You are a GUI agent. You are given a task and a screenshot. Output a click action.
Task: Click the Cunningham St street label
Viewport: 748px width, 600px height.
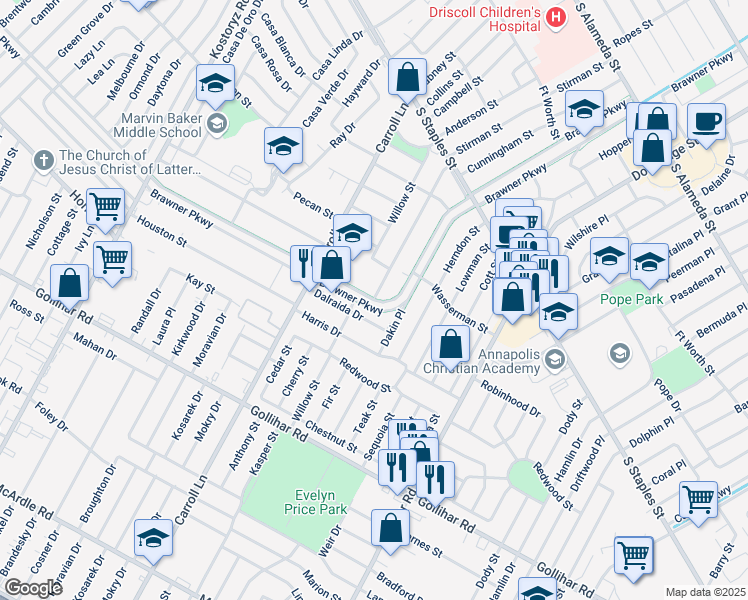click(x=500, y=151)
